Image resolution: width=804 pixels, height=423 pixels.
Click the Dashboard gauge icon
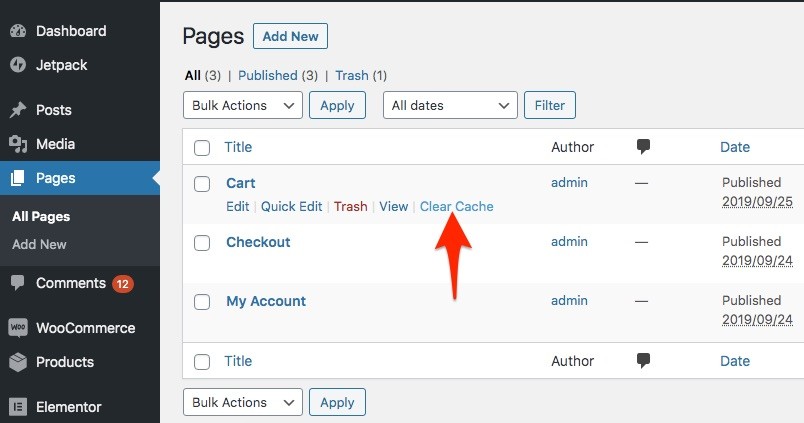pyautogui.click(x=17, y=31)
